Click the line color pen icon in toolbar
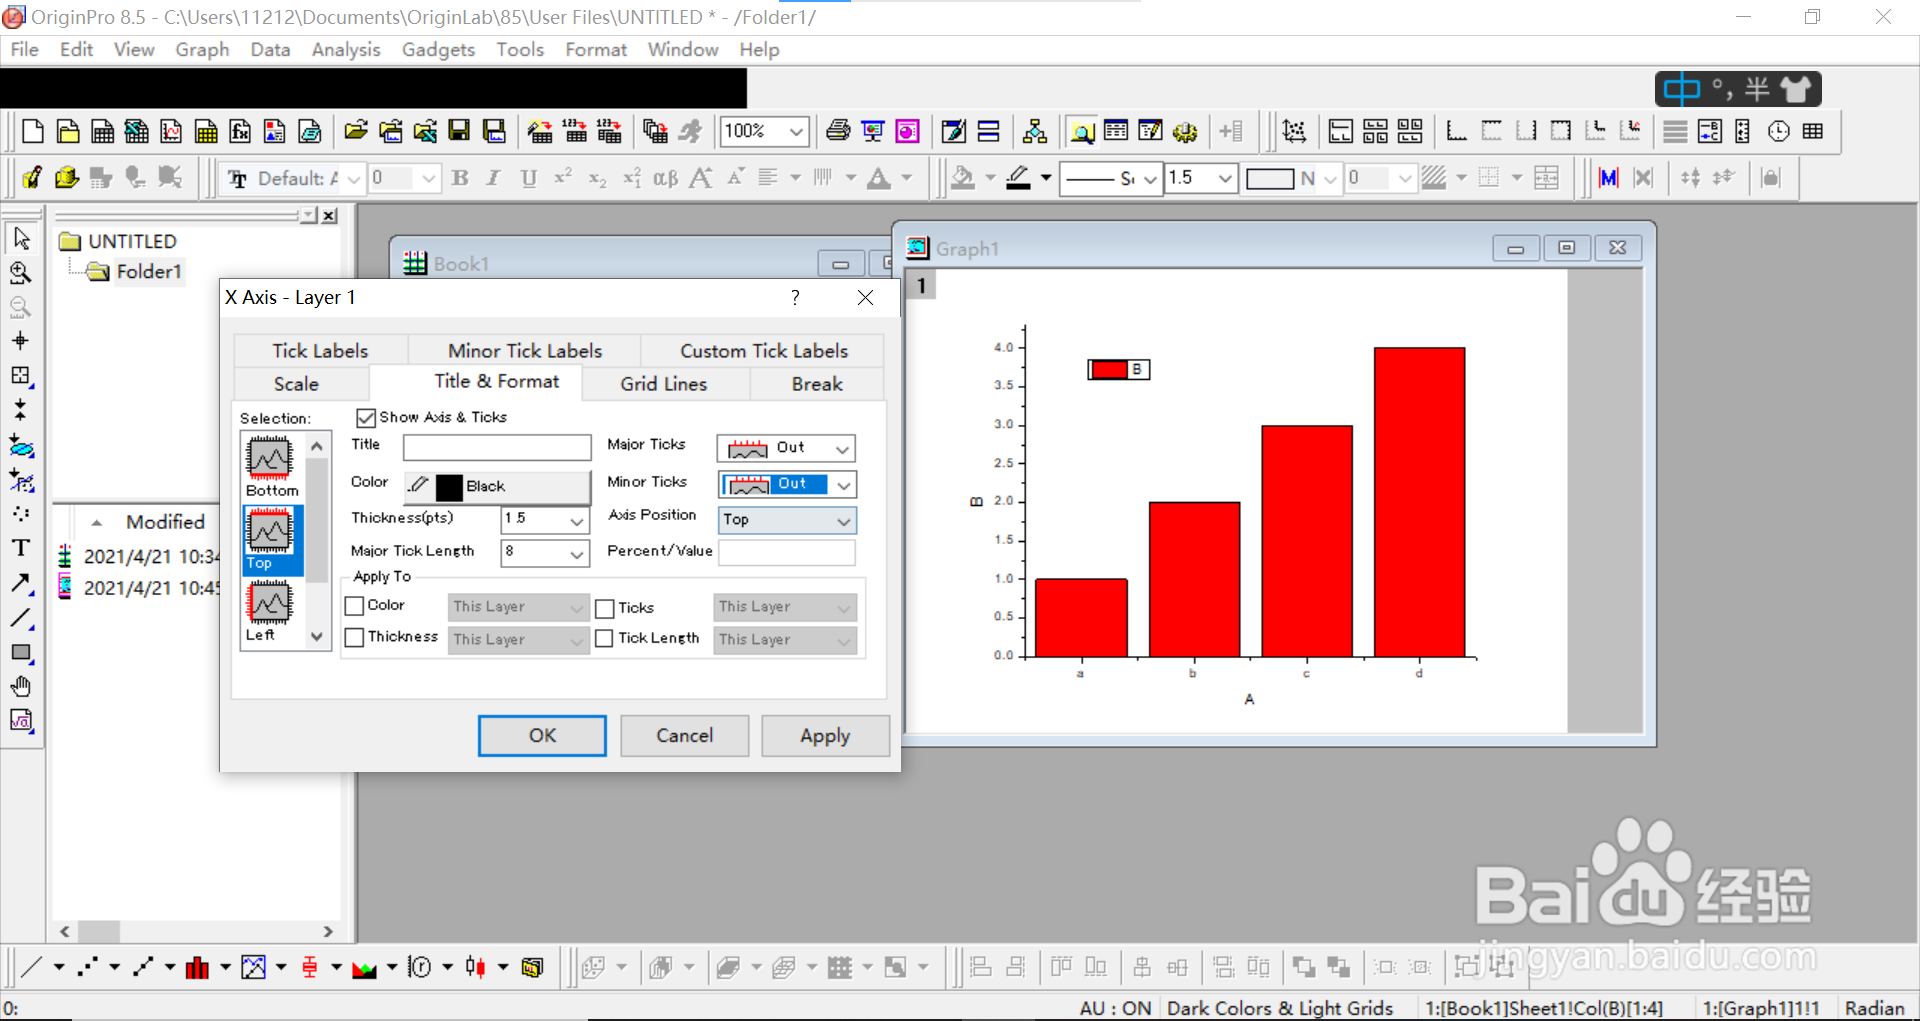The width and height of the screenshot is (1920, 1021). click(x=1018, y=178)
